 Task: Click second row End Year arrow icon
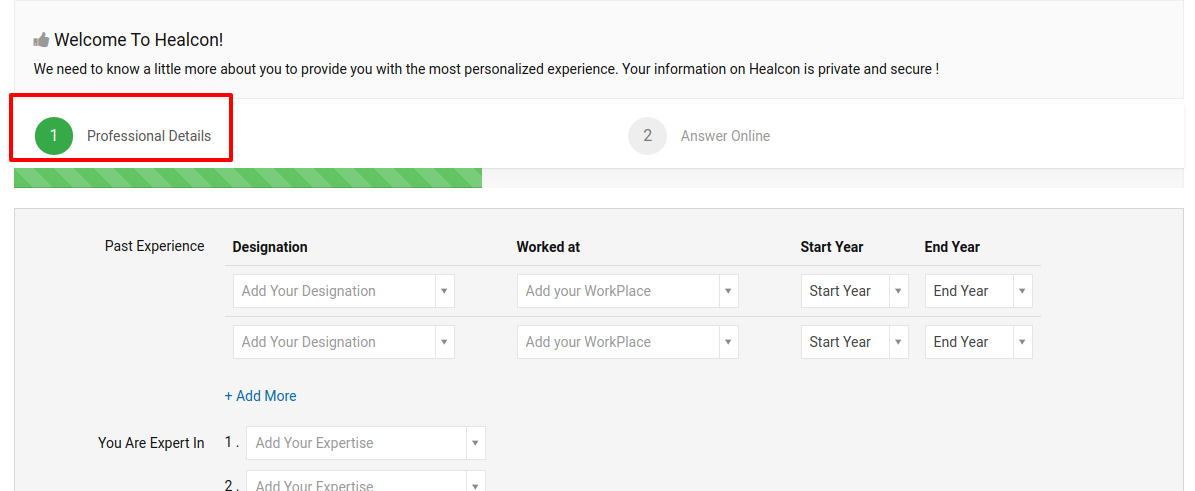tap(1022, 342)
